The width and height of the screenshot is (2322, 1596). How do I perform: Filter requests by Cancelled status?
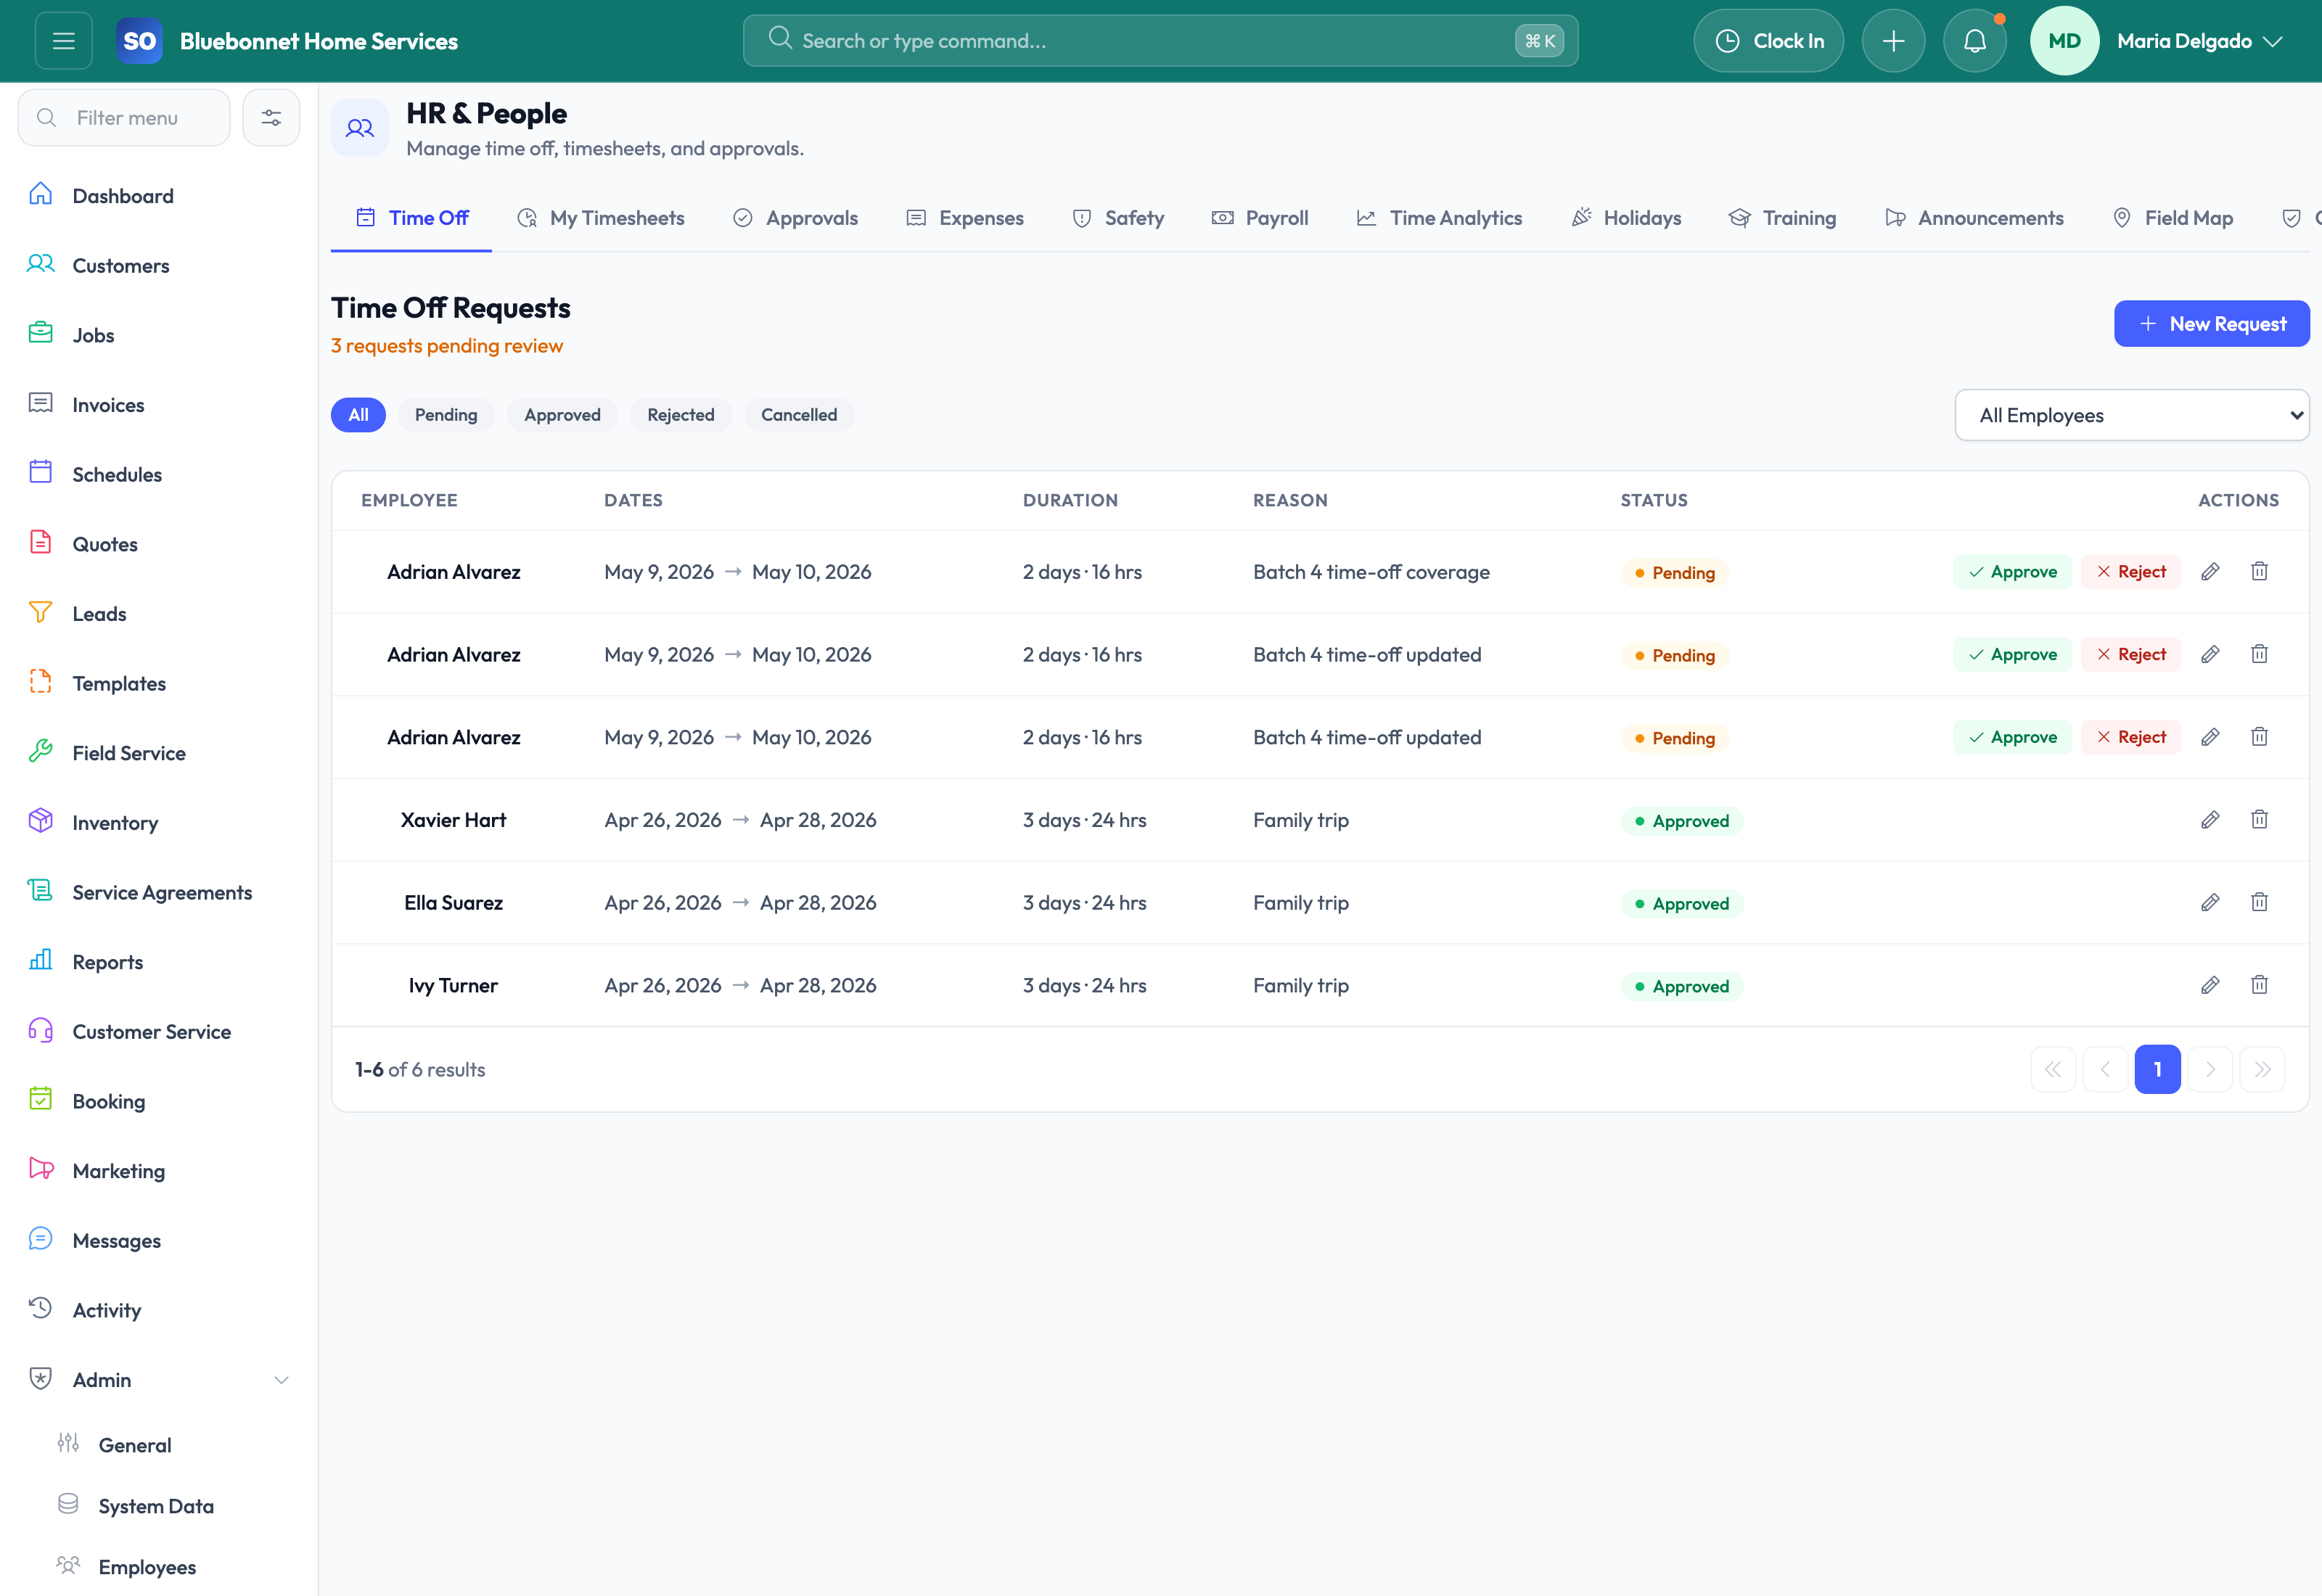click(799, 415)
